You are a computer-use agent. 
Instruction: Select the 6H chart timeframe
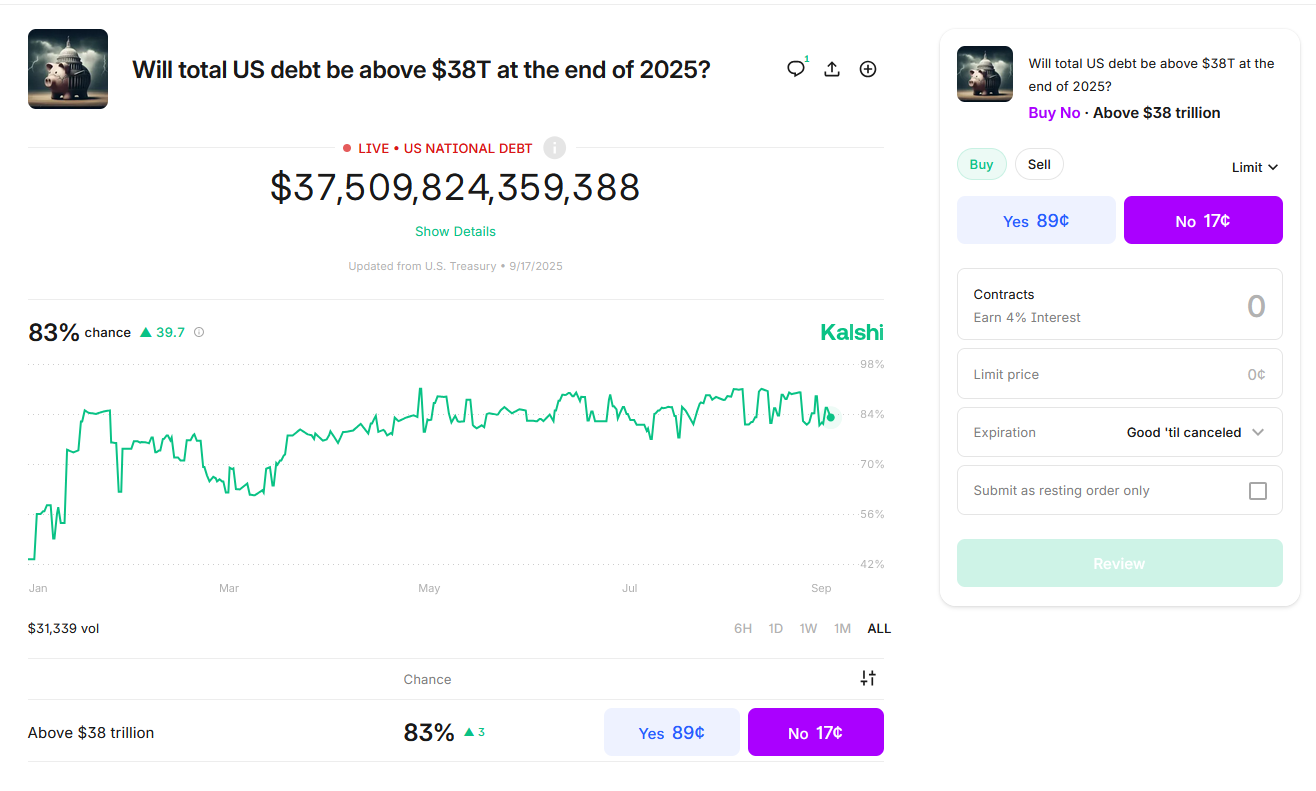point(743,629)
